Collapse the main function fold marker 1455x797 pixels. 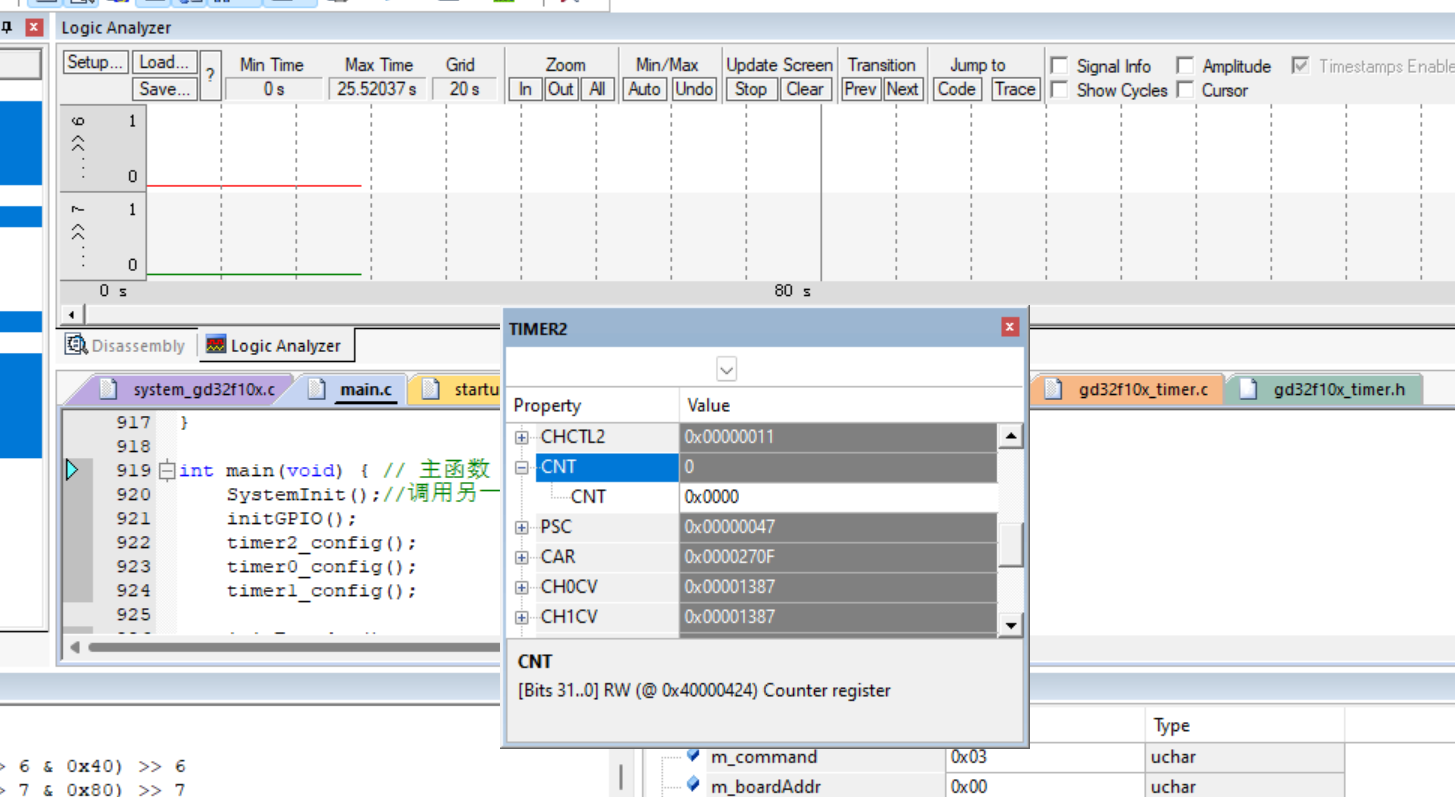[x=167, y=470]
